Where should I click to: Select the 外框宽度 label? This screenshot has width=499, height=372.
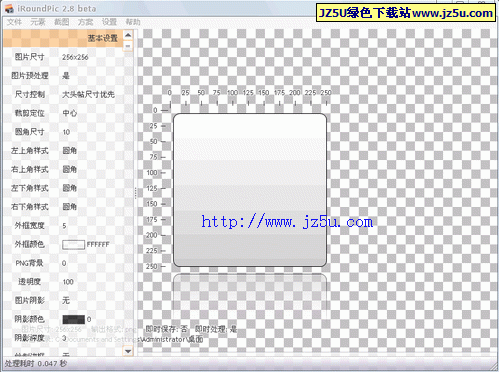point(29,226)
